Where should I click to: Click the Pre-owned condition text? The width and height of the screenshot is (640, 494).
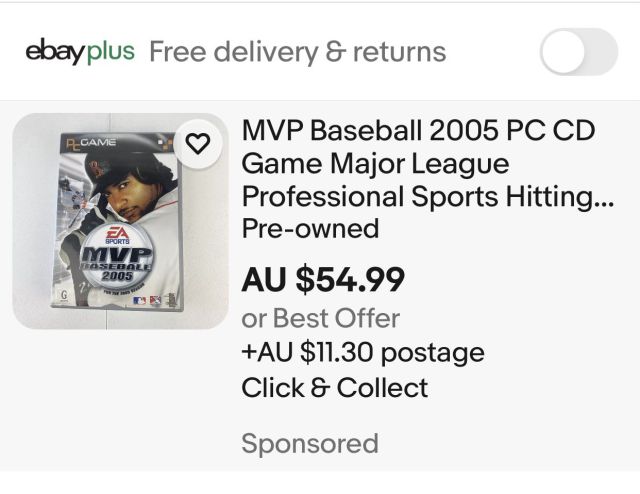point(310,228)
